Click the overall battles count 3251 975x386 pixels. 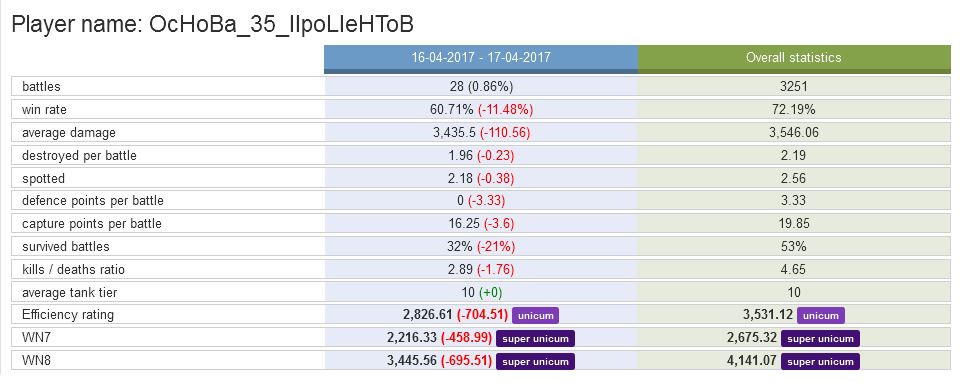pyautogui.click(x=794, y=86)
